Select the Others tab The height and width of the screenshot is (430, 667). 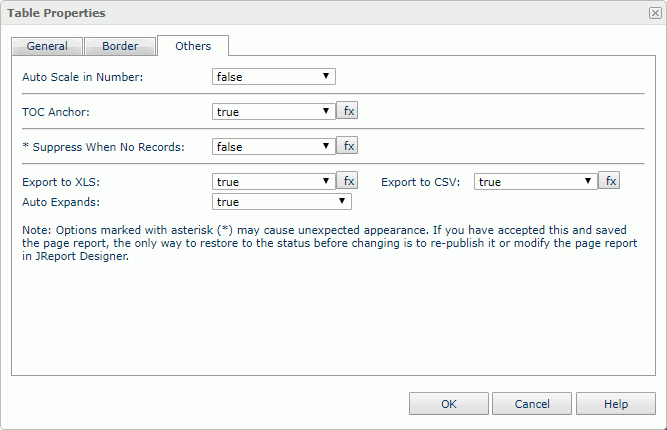click(193, 46)
